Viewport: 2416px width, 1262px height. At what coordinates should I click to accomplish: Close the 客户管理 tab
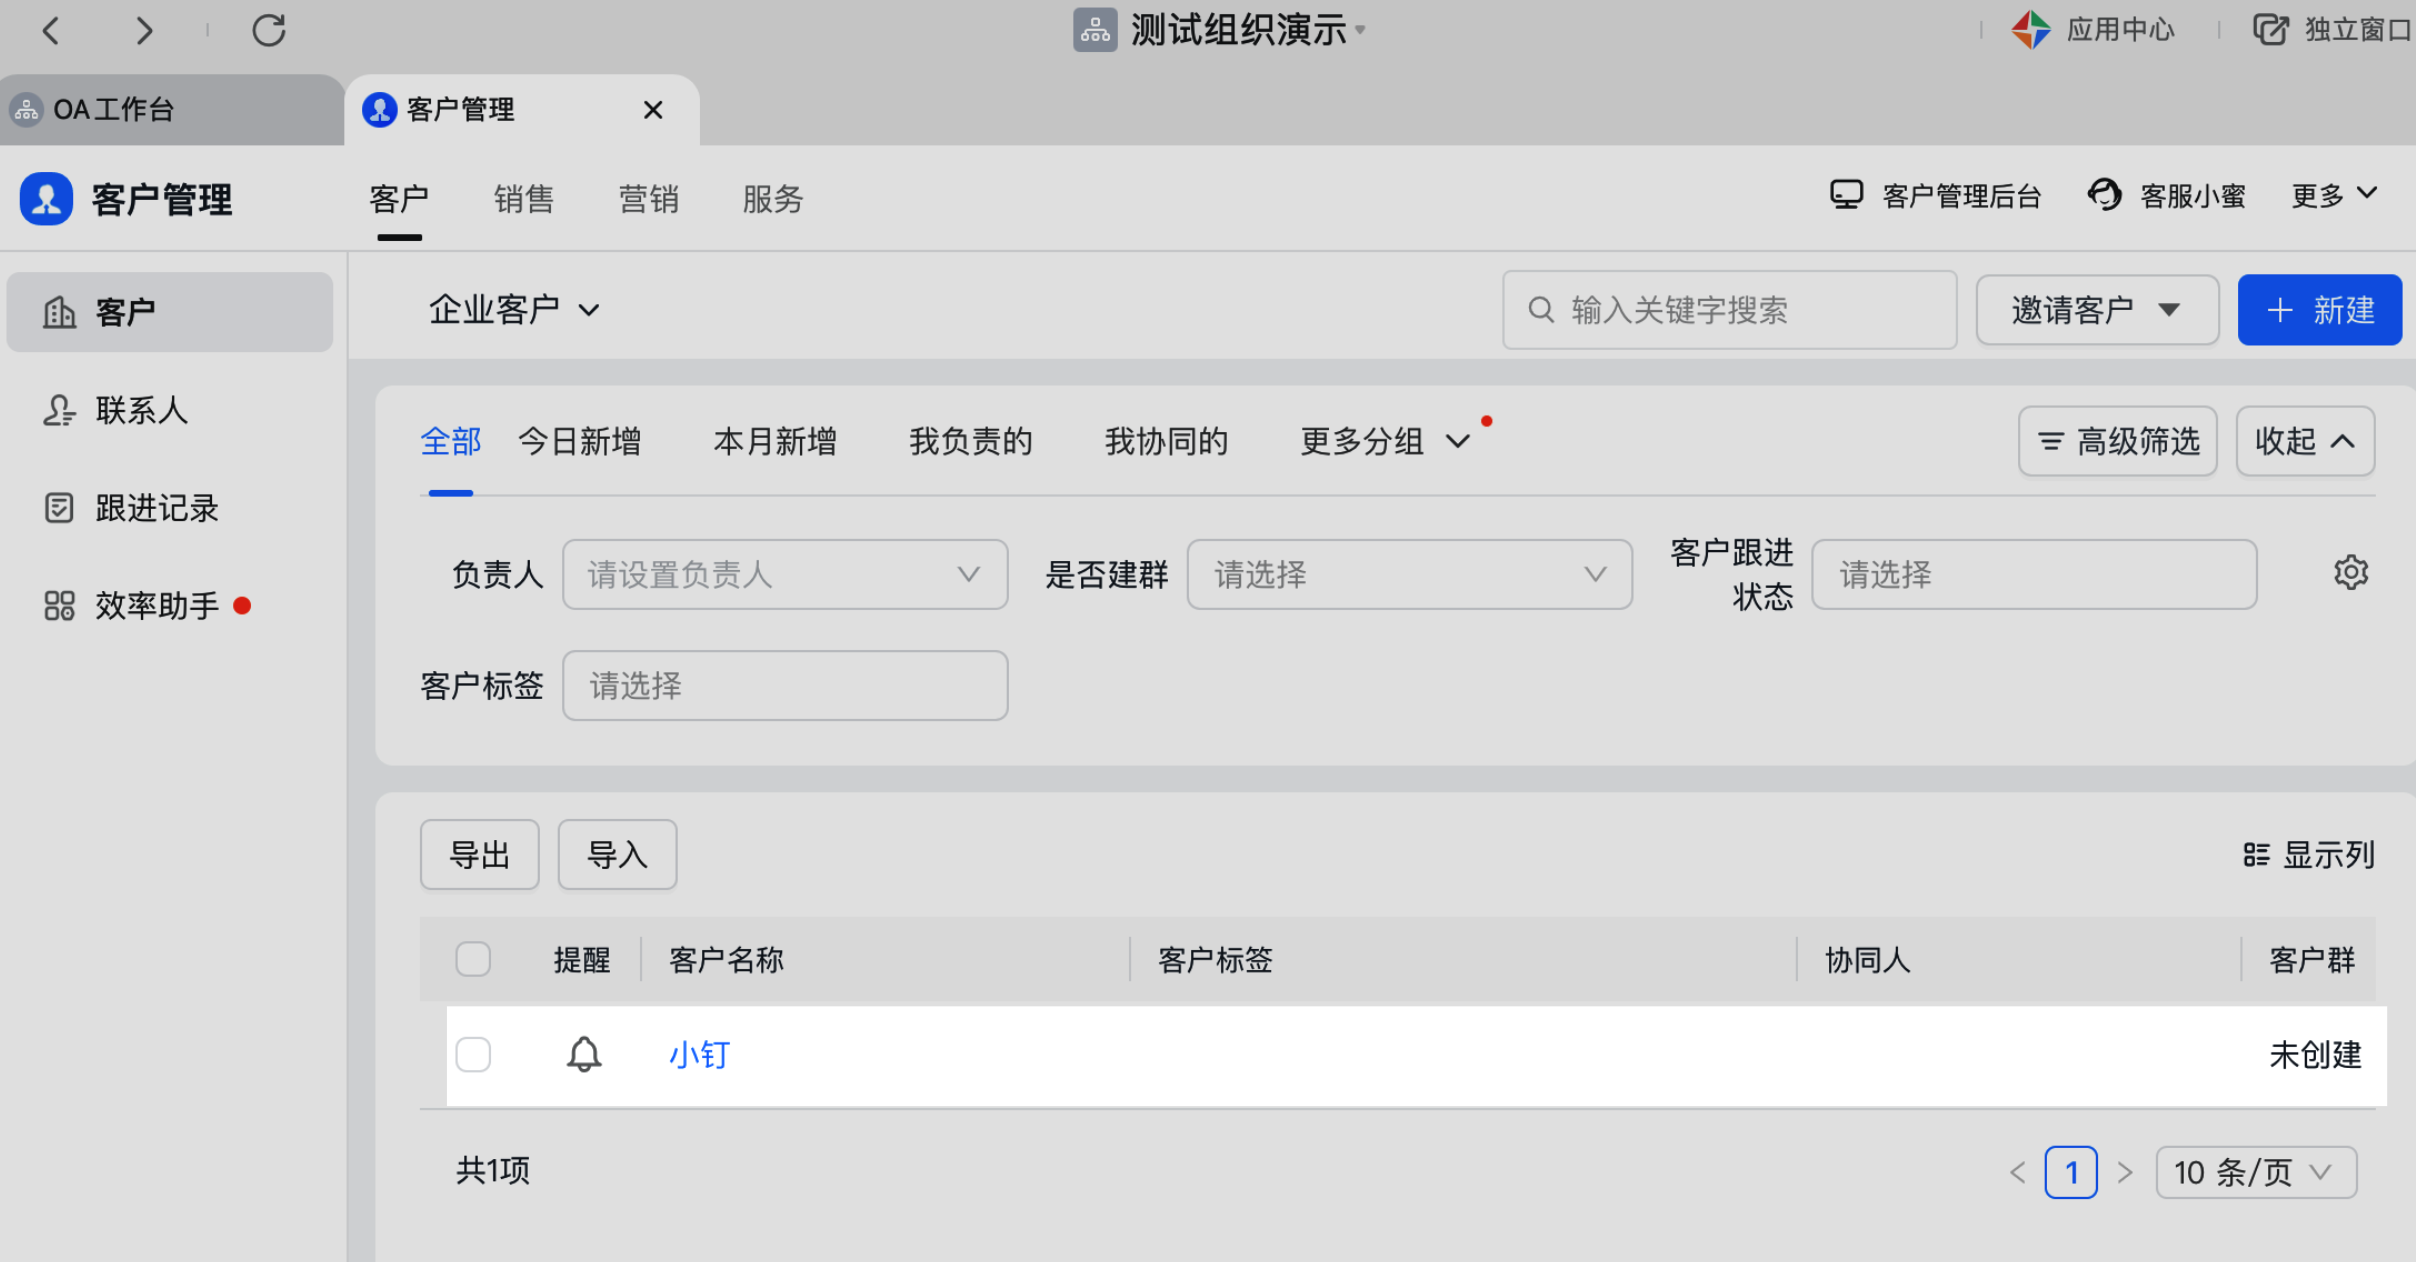pos(653,110)
